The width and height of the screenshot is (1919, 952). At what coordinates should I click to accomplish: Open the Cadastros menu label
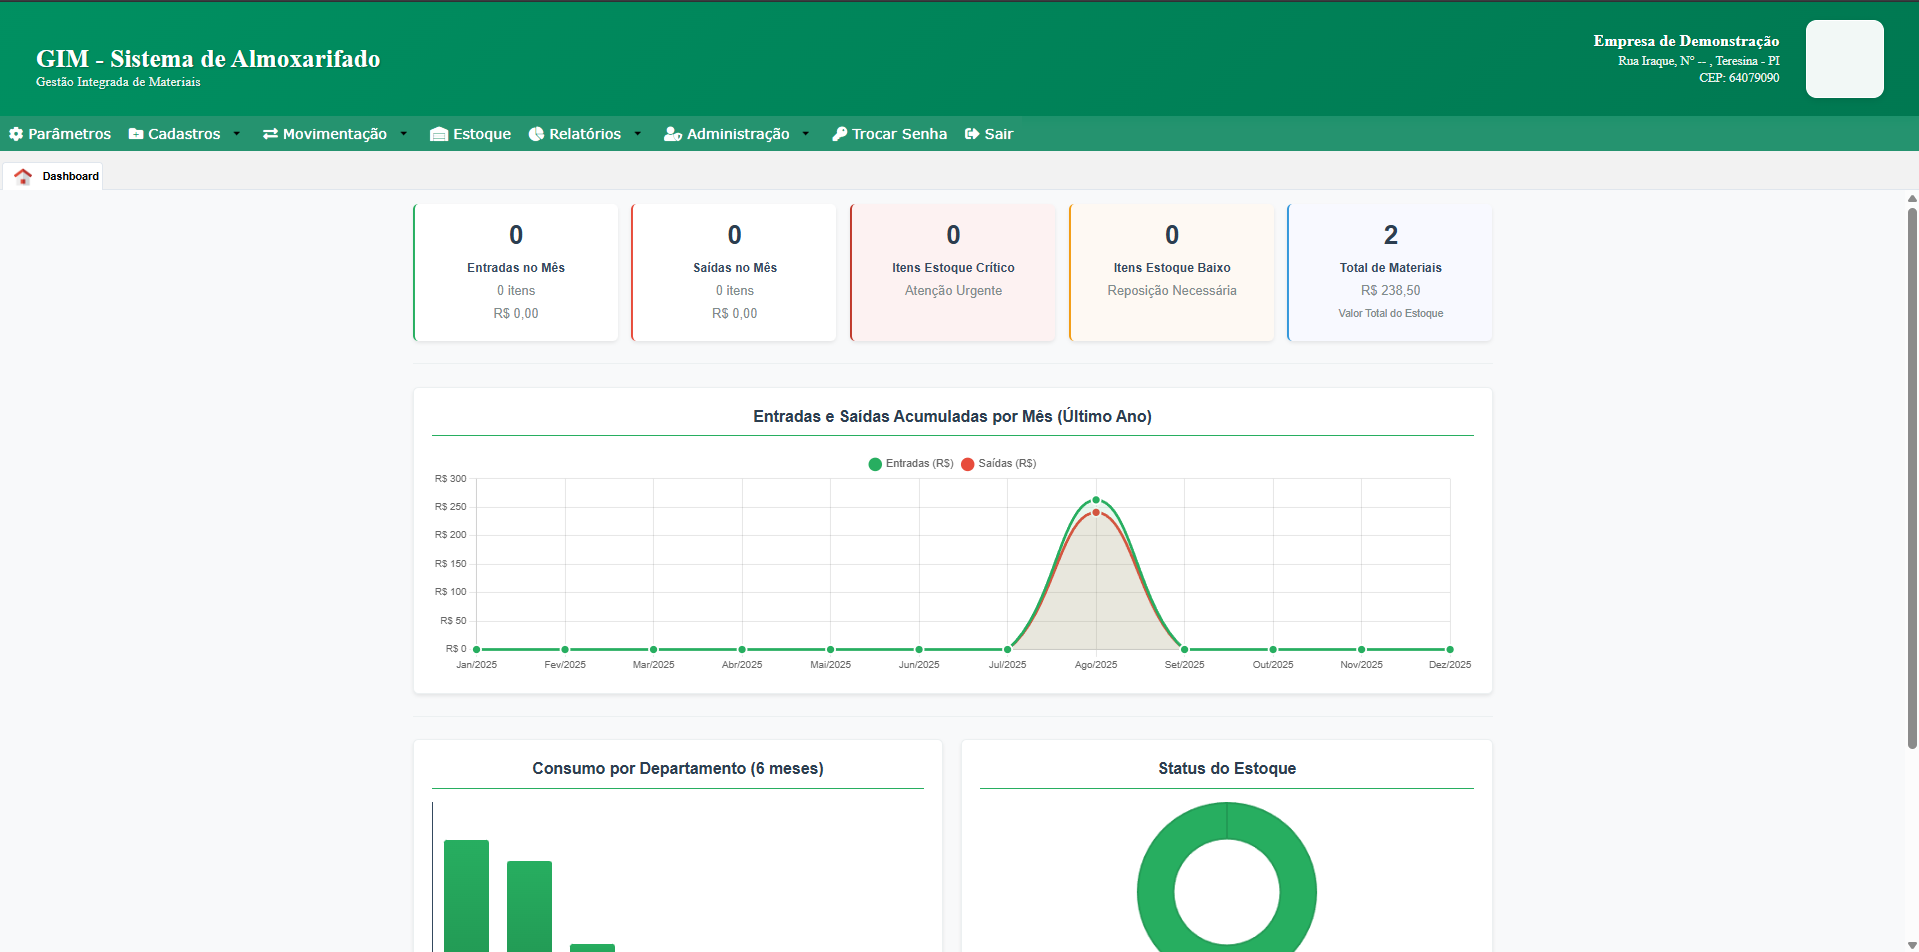[184, 134]
